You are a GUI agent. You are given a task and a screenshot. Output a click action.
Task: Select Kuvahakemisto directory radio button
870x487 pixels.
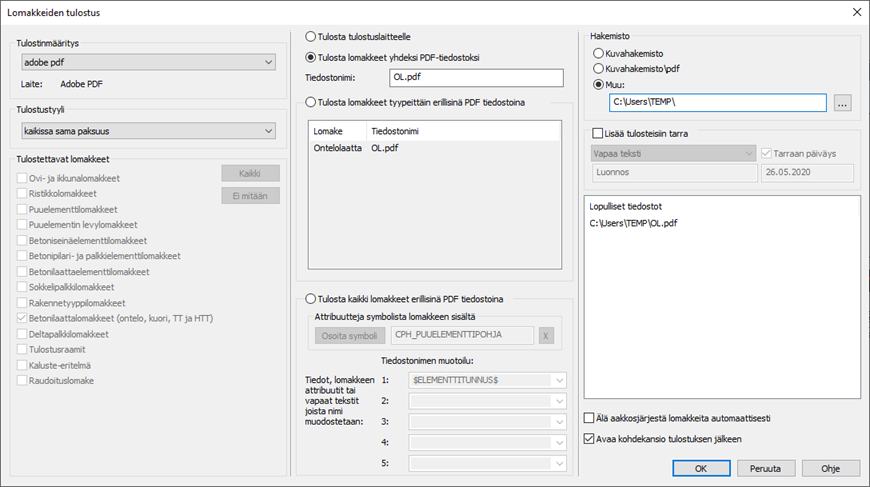[x=599, y=53]
